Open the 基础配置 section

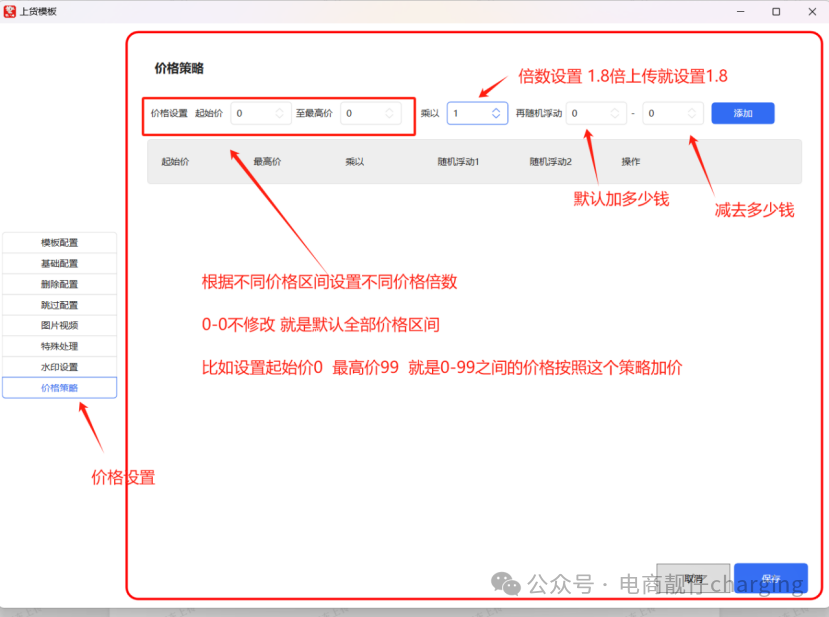pos(58,263)
